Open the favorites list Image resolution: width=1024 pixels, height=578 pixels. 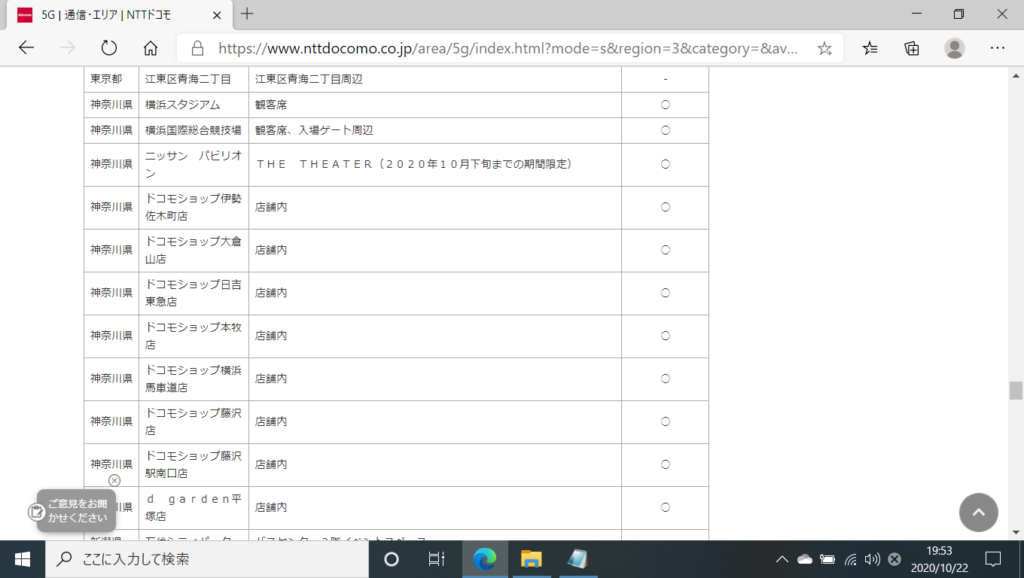tap(870, 48)
